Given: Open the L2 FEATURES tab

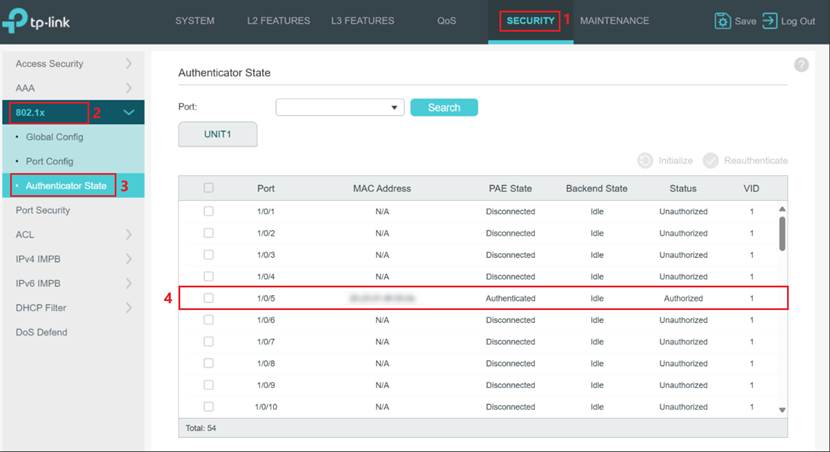Looking at the screenshot, I should [x=279, y=21].
